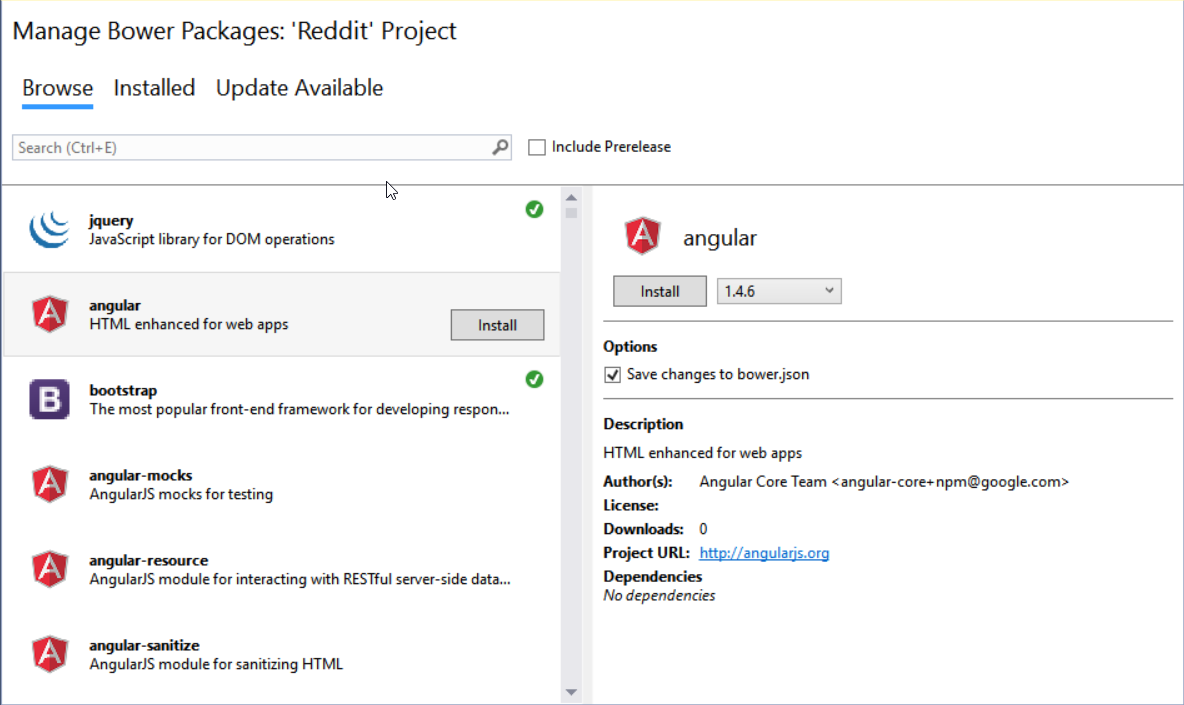Viewport: 1184px width, 705px height.
Task: Click Install button in angular details pane
Action: [659, 291]
